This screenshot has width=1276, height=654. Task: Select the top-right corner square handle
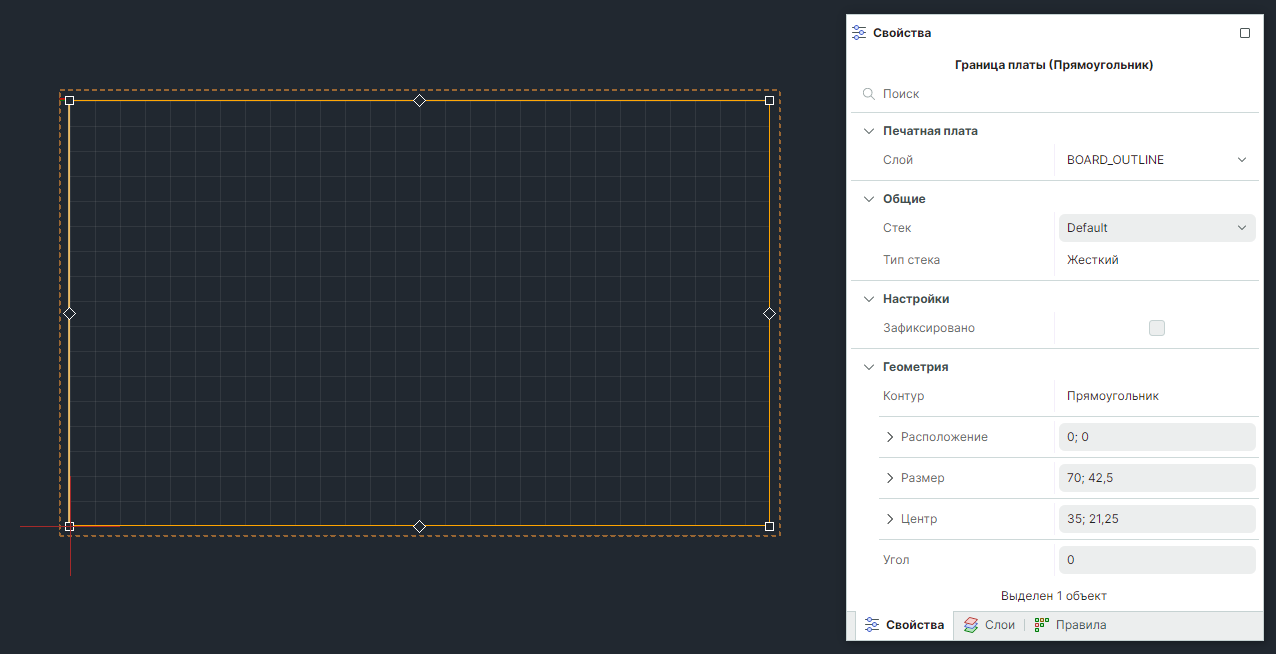tap(769, 100)
